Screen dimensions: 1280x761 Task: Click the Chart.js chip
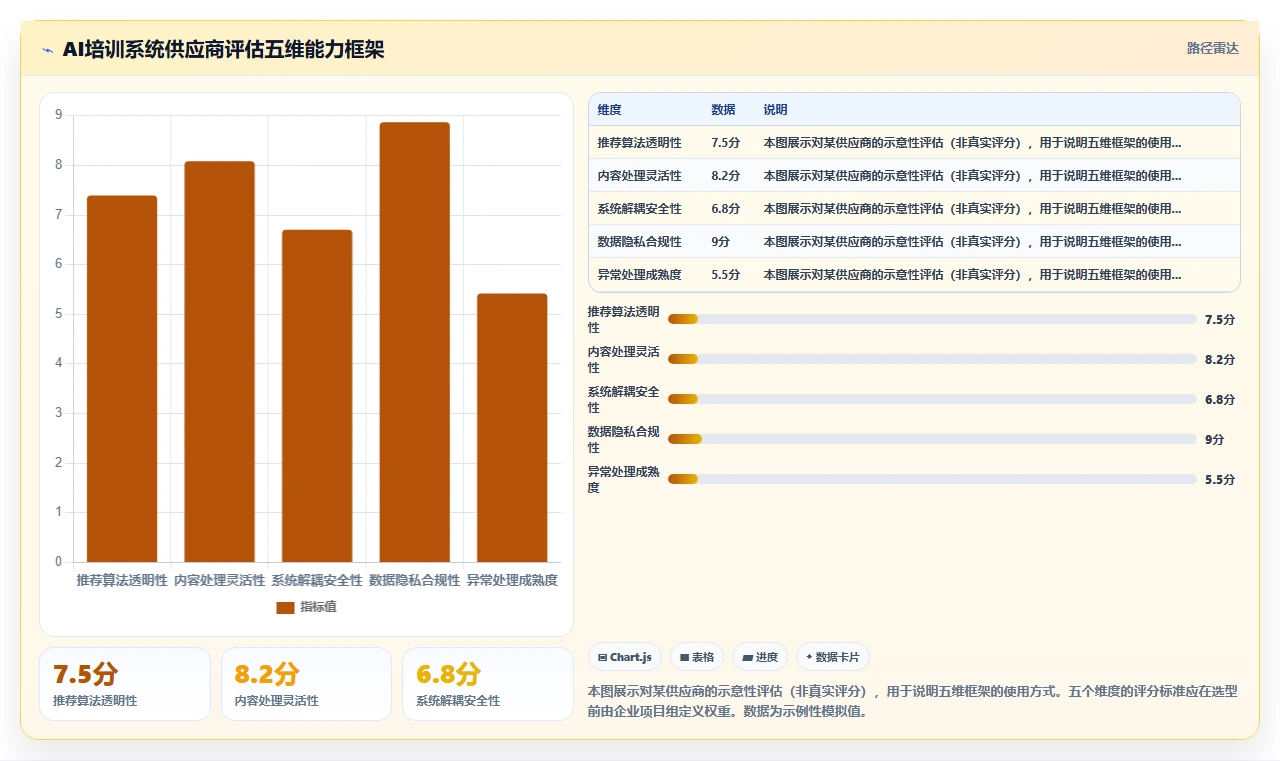625,657
